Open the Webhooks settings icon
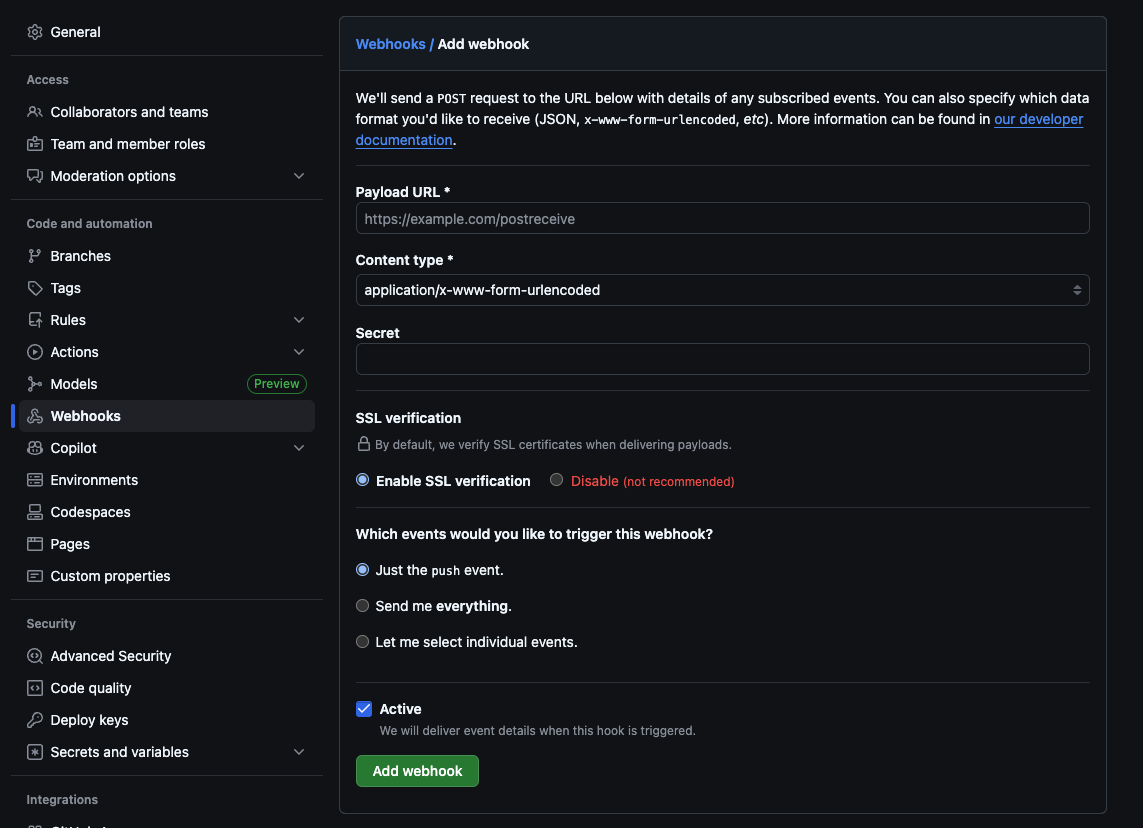This screenshot has width=1143, height=828. (x=33, y=416)
